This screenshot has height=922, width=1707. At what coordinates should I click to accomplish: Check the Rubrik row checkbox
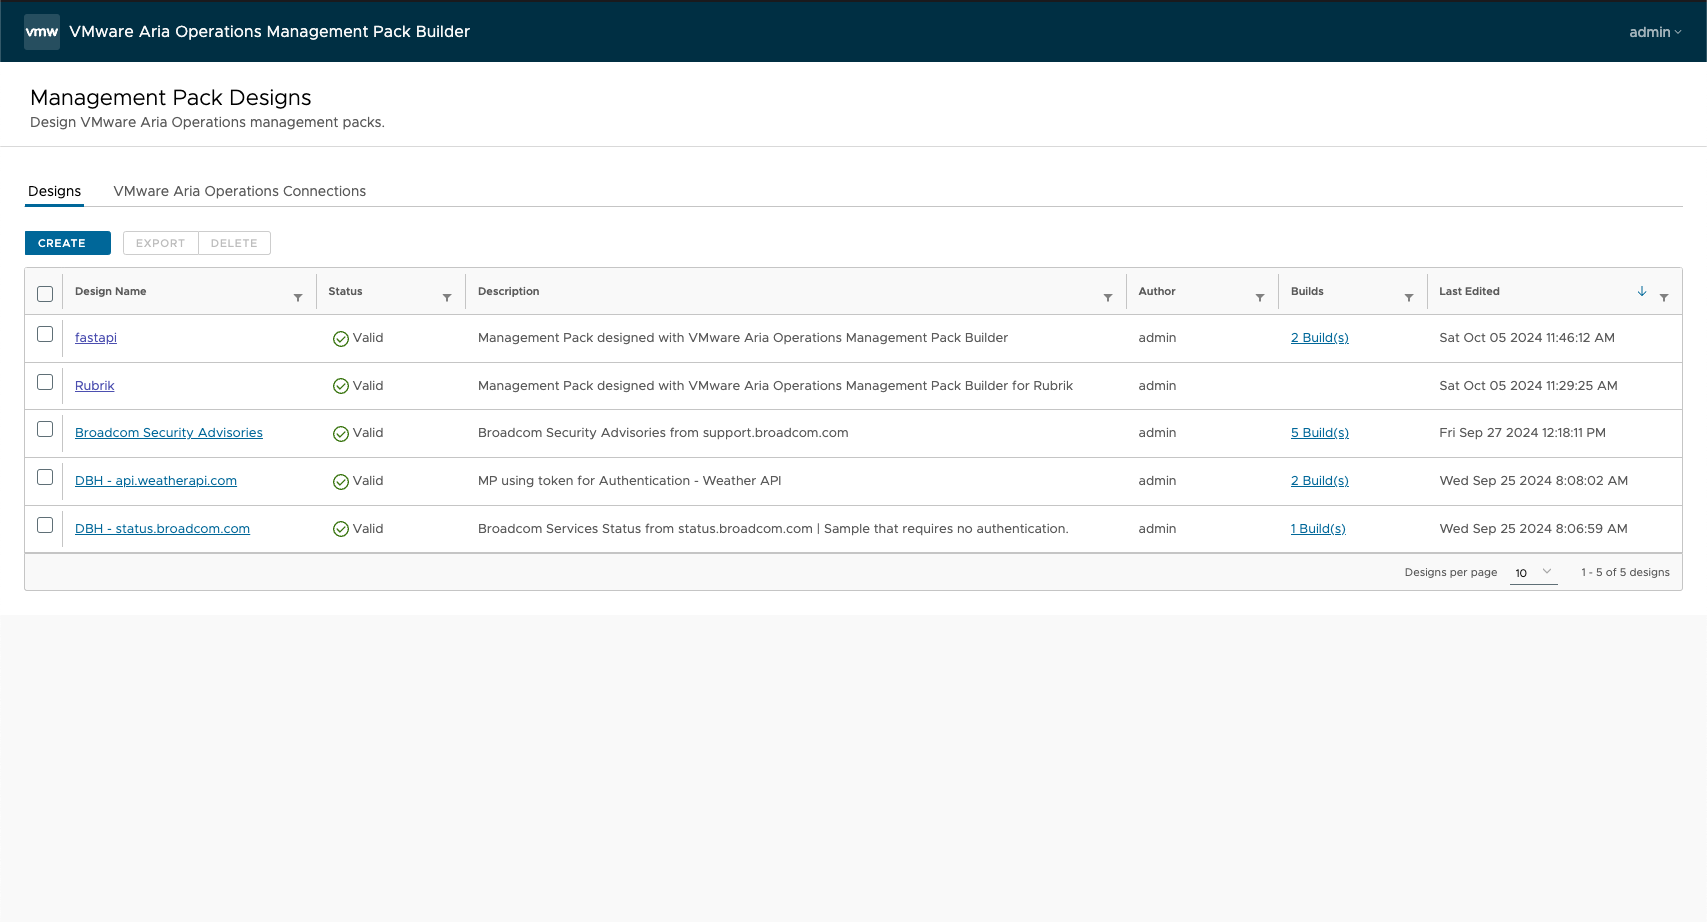click(x=45, y=382)
